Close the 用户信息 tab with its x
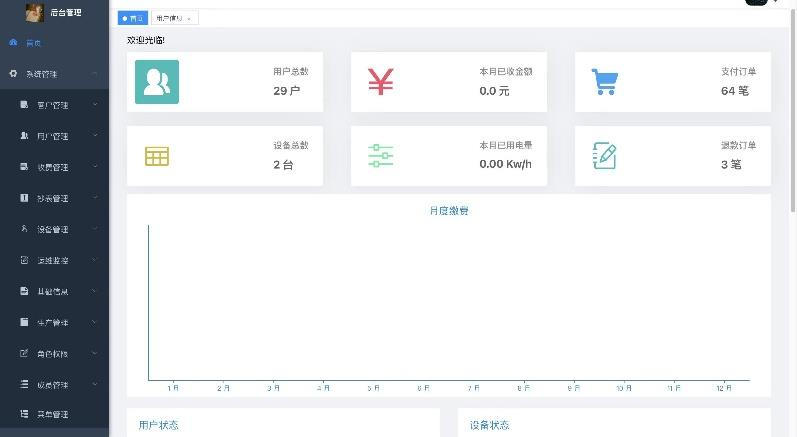The image size is (797, 437). (189, 19)
